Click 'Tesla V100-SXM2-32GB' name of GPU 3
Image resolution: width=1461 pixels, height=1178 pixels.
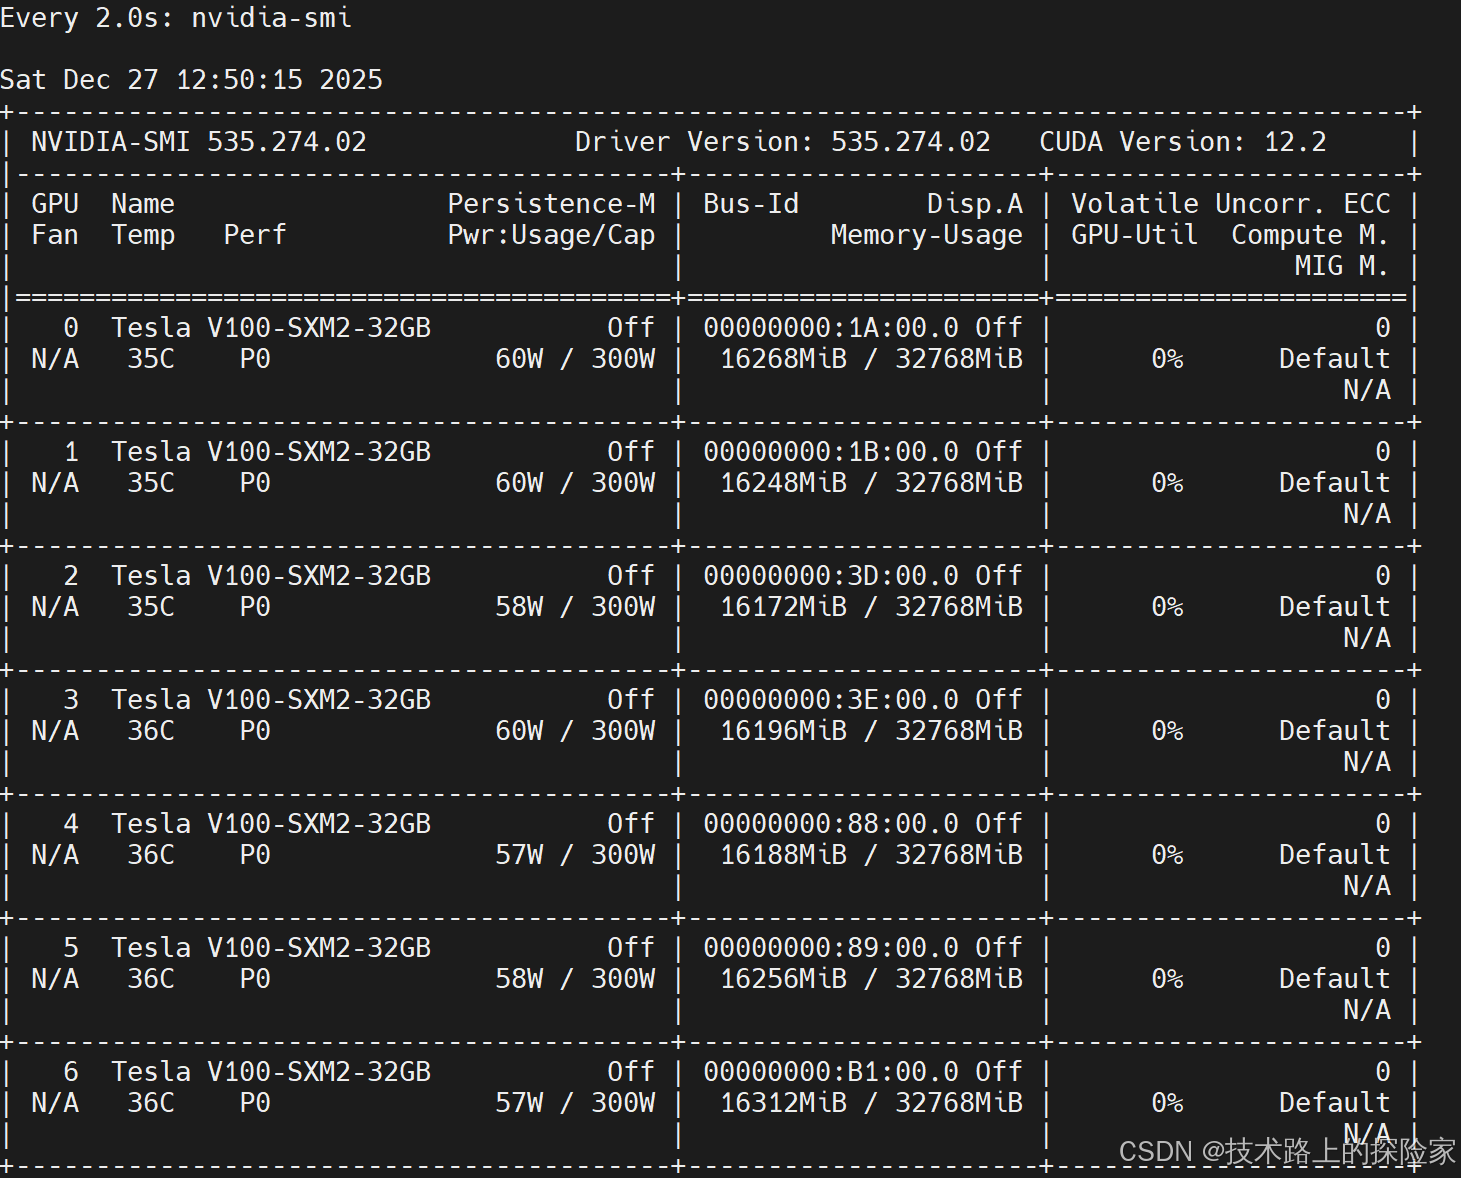tap(271, 700)
